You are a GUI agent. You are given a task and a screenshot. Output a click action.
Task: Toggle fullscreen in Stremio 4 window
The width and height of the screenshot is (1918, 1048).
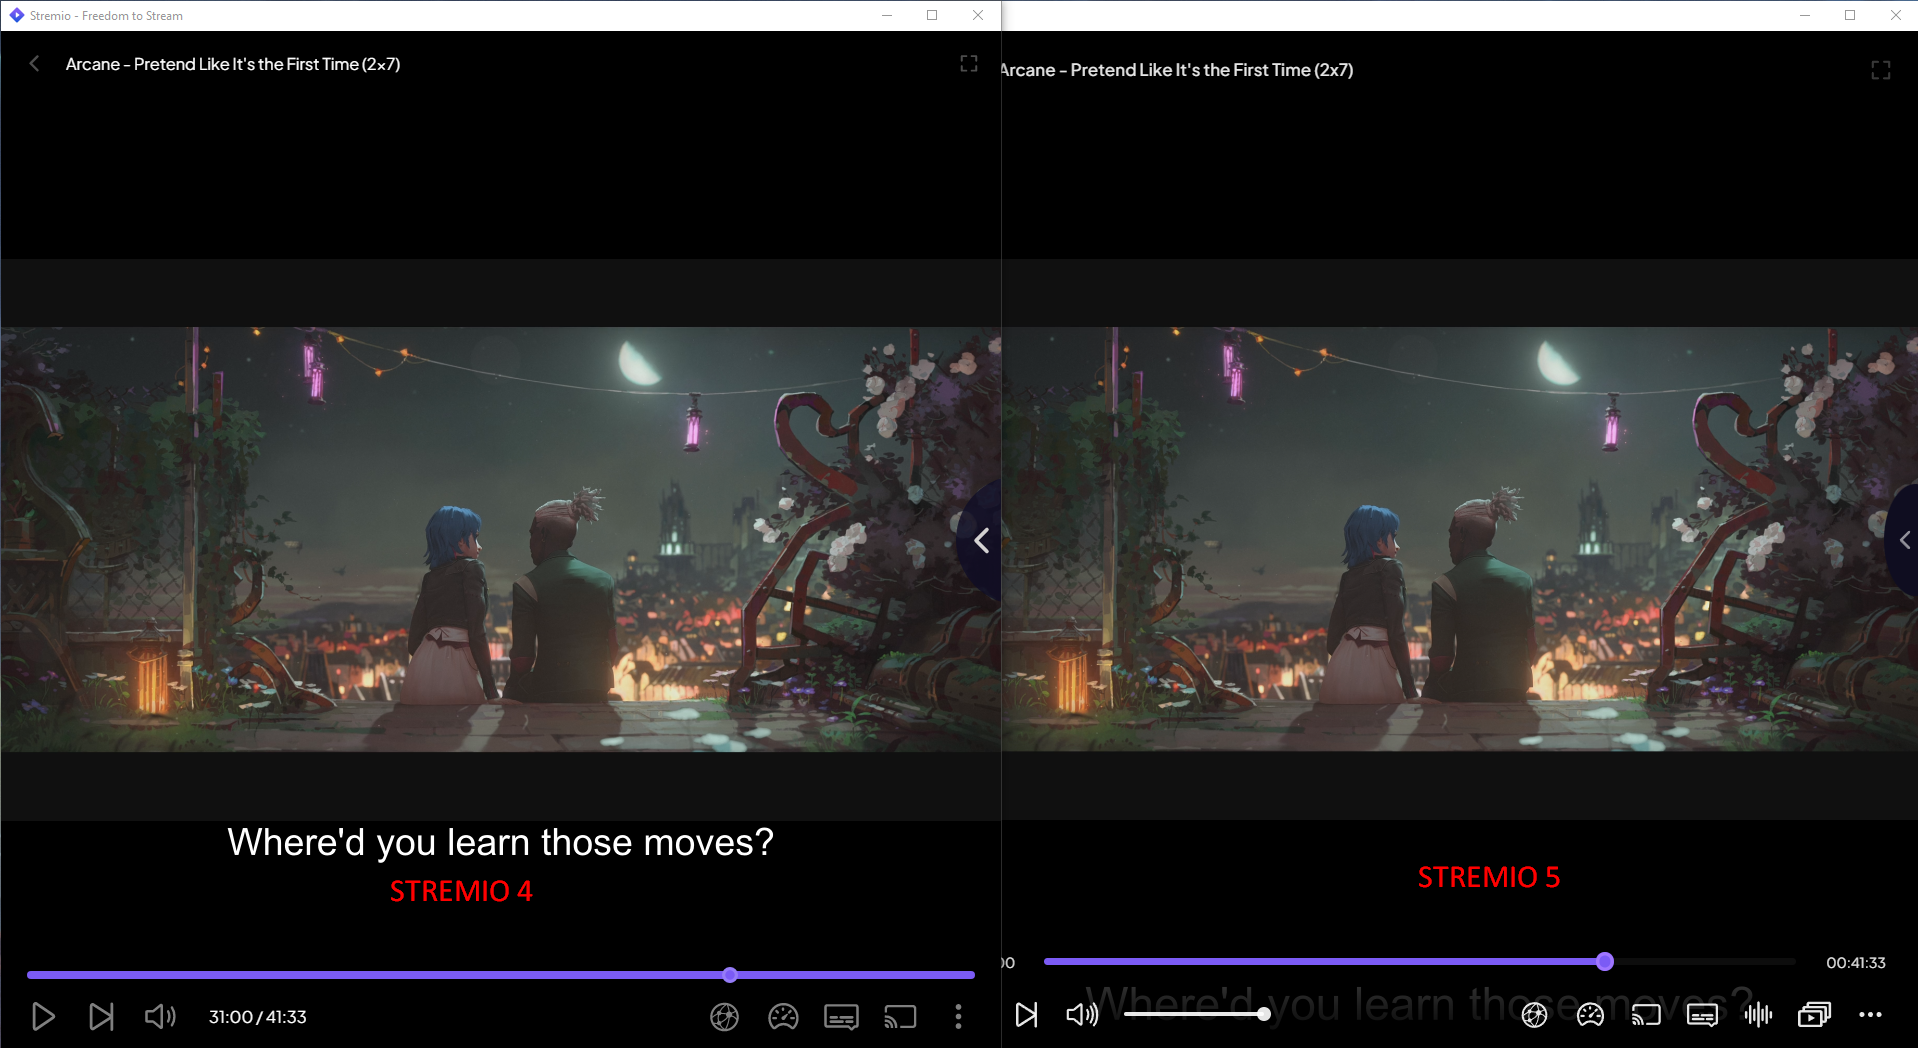pyautogui.click(x=969, y=64)
